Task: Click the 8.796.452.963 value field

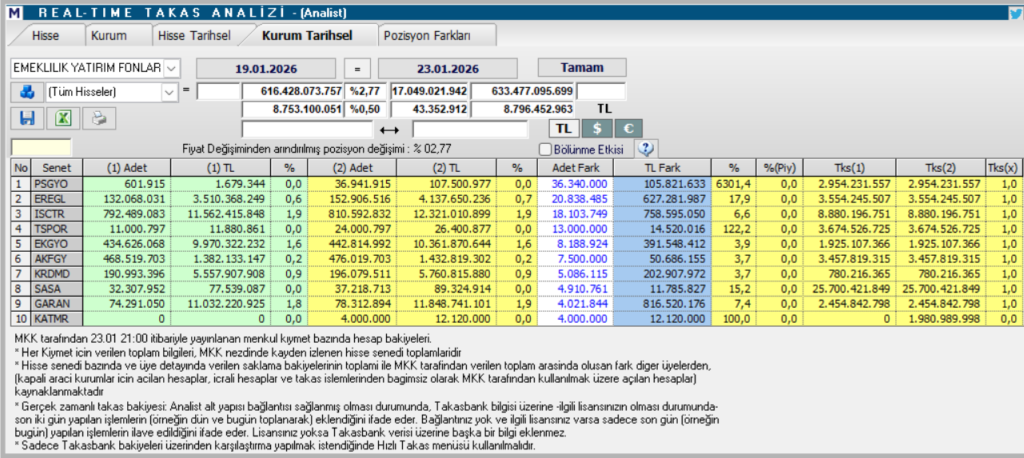Action: (523, 110)
